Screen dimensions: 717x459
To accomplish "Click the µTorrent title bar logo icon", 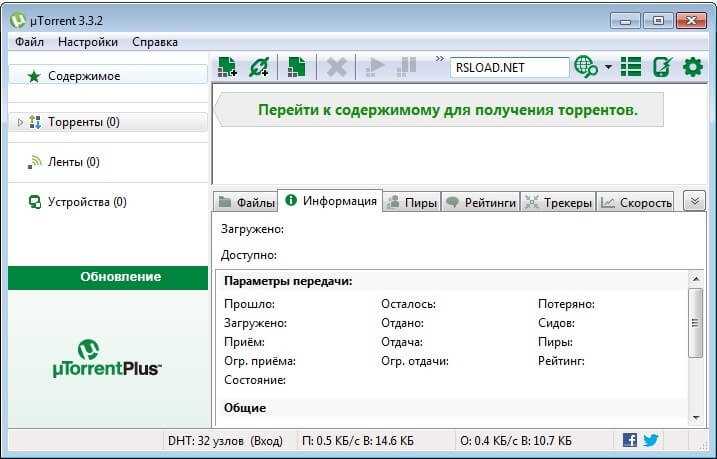I will point(18,21).
